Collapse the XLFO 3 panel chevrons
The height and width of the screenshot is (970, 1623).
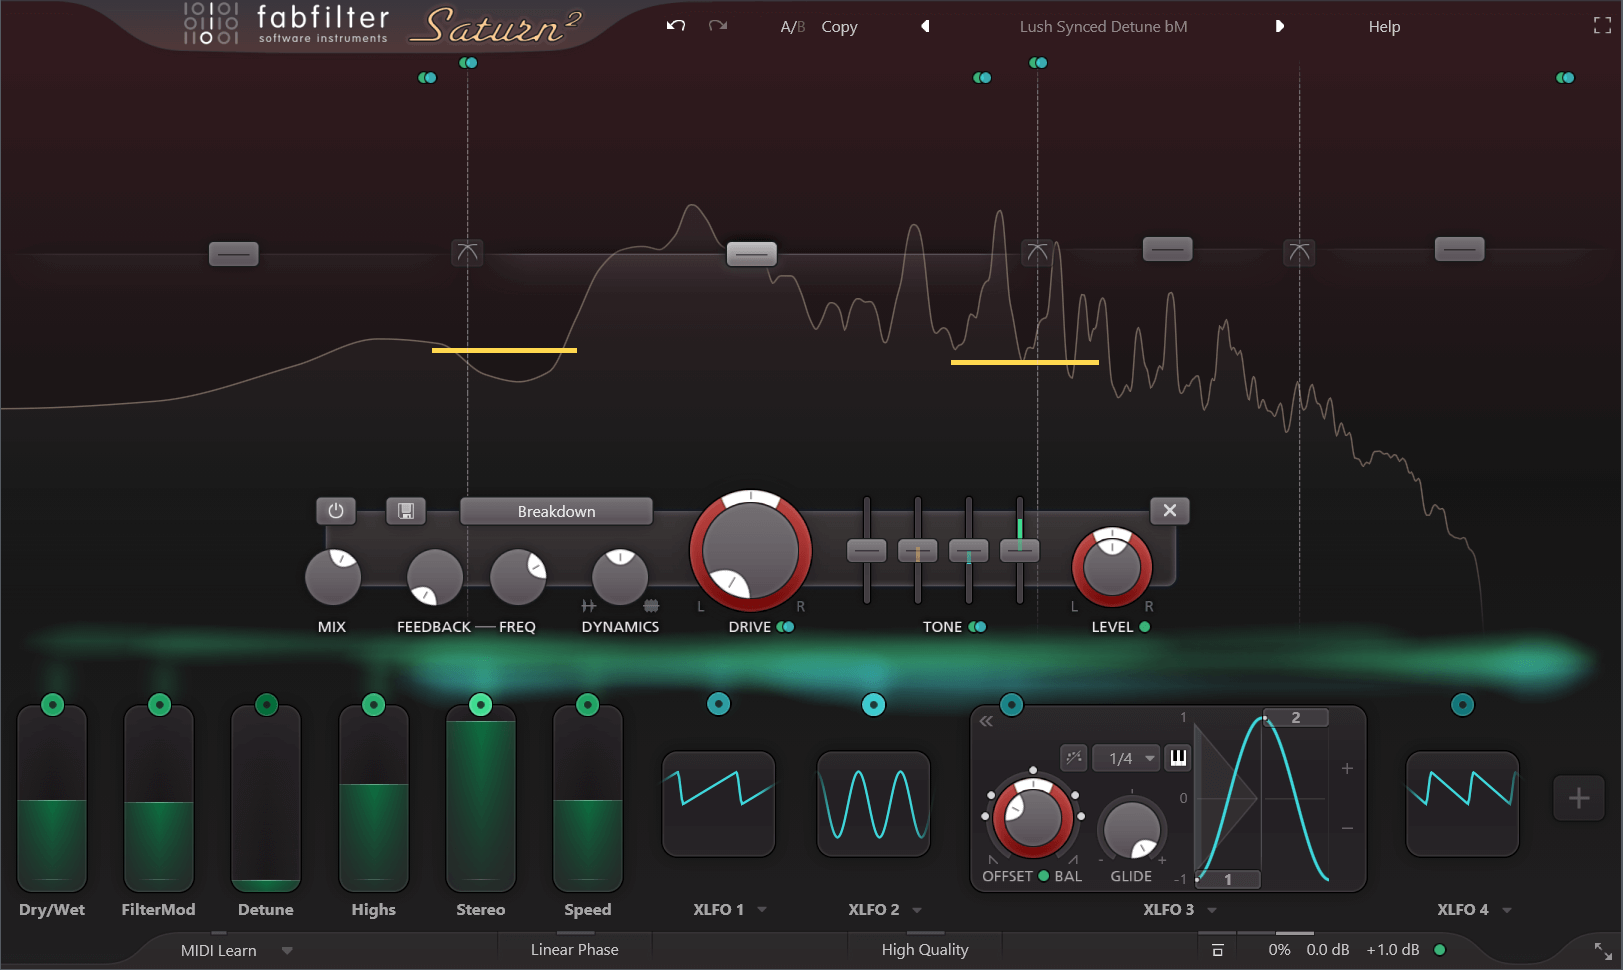(986, 721)
